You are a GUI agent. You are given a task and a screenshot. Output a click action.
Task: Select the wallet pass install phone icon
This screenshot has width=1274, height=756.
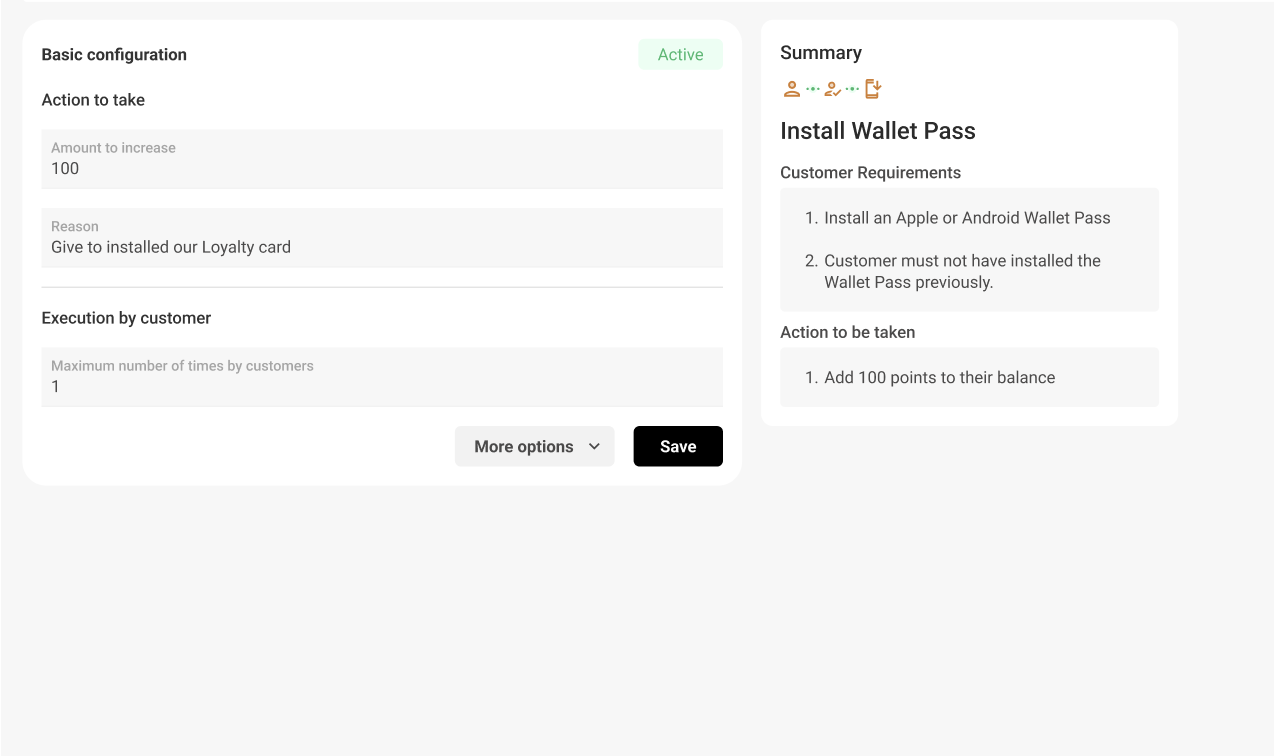tap(872, 88)
